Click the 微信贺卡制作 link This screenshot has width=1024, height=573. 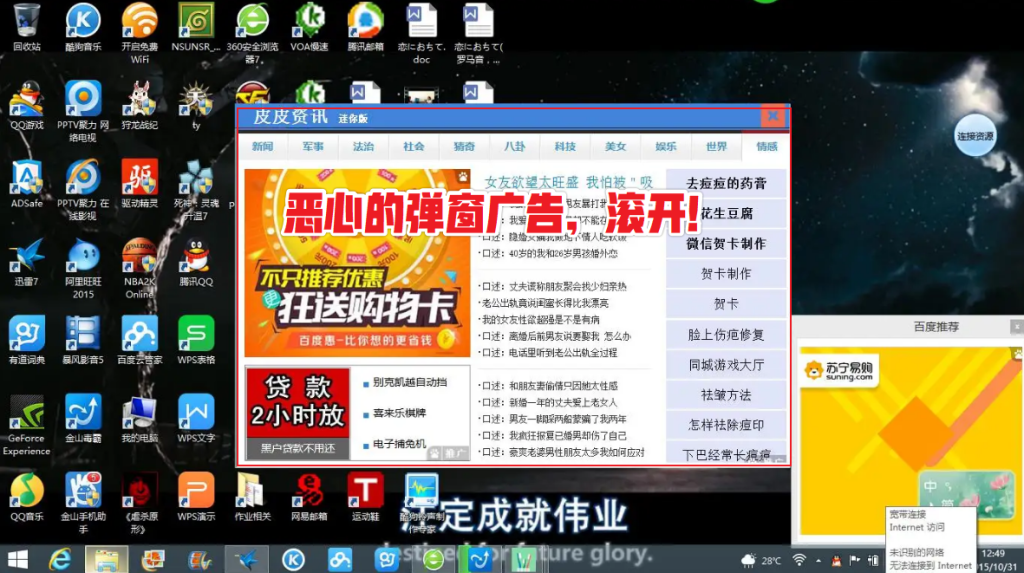pos(726,244)
